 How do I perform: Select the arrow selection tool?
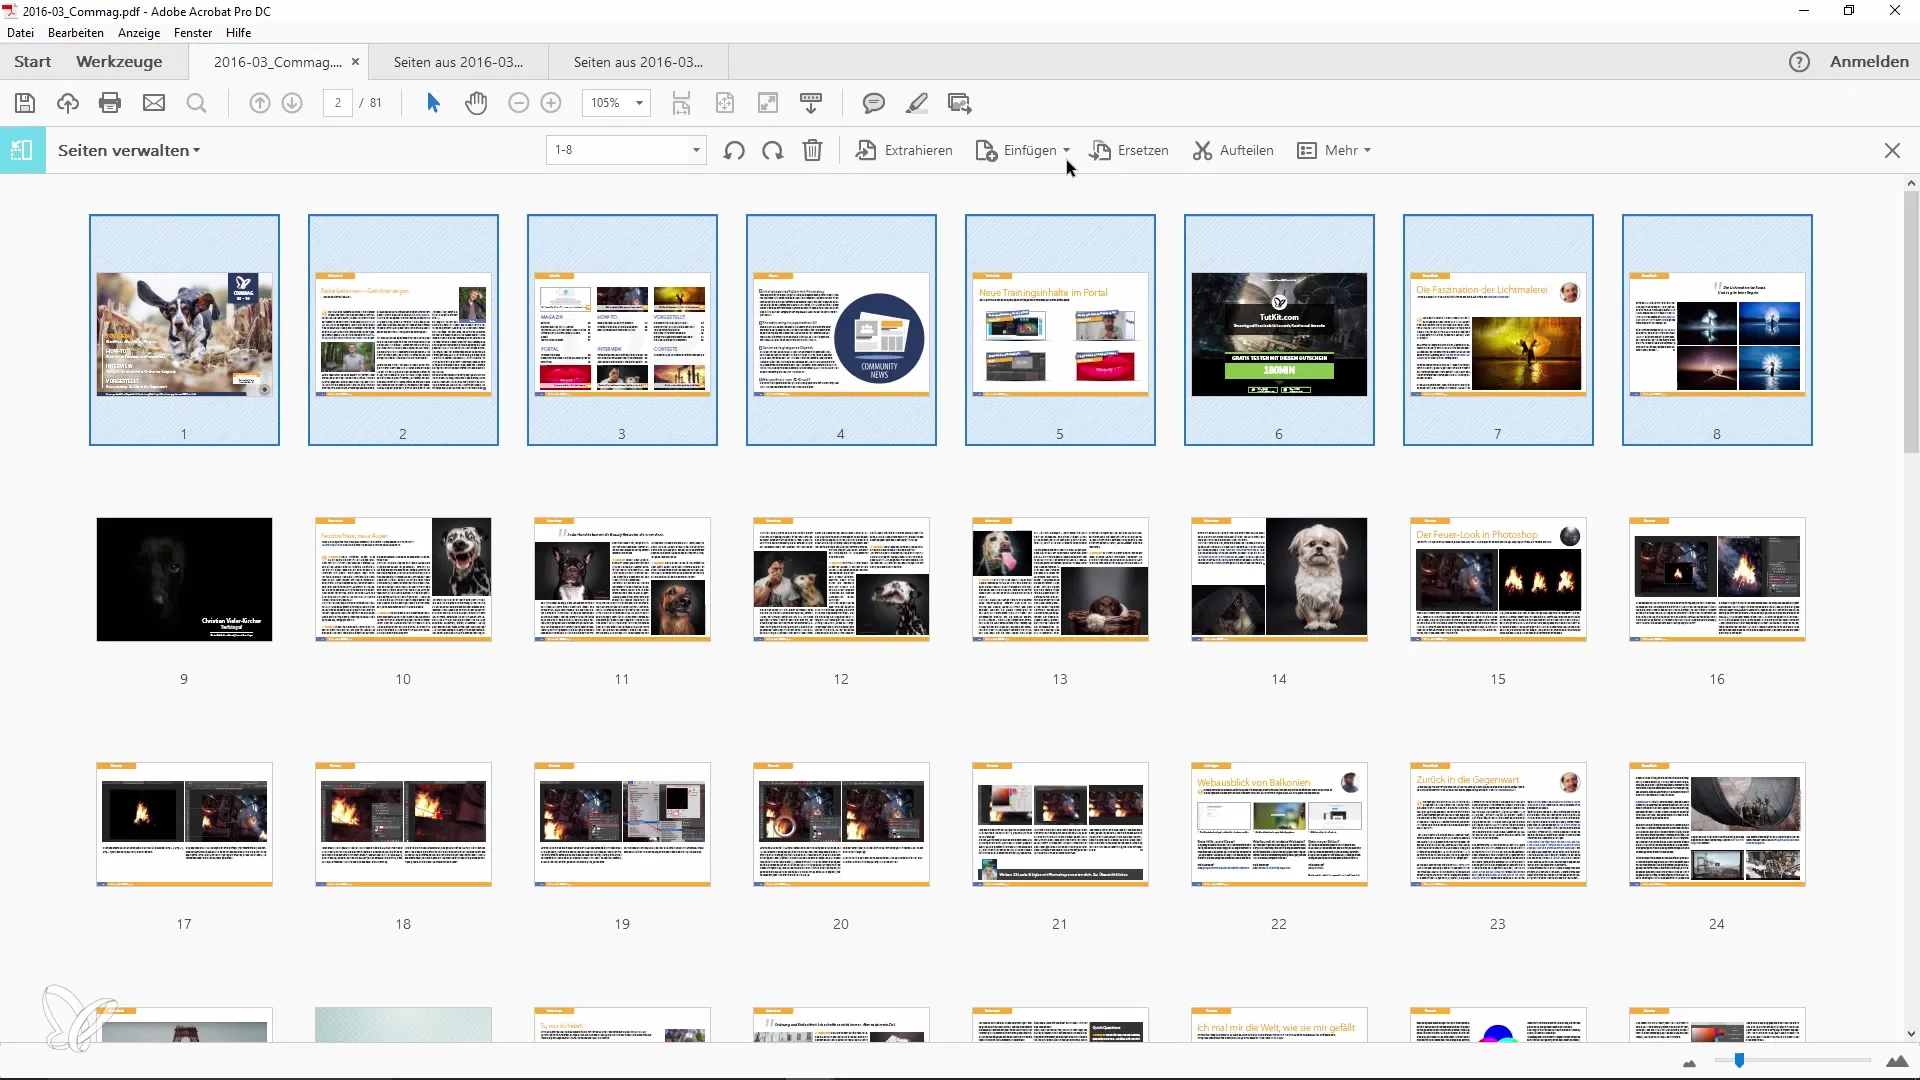tap(433, 103)
